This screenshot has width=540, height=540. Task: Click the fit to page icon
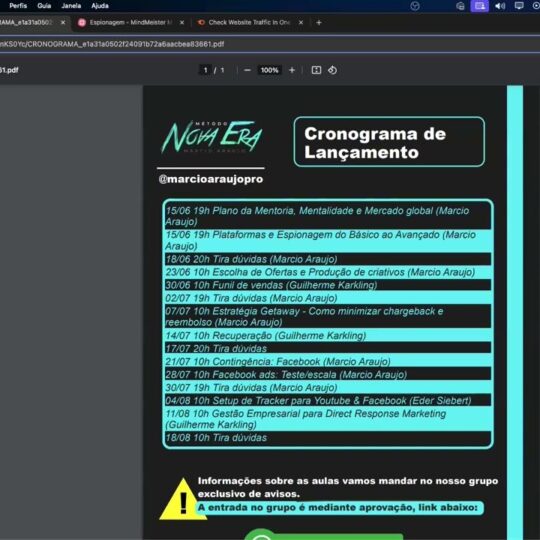tap(316, 70)
